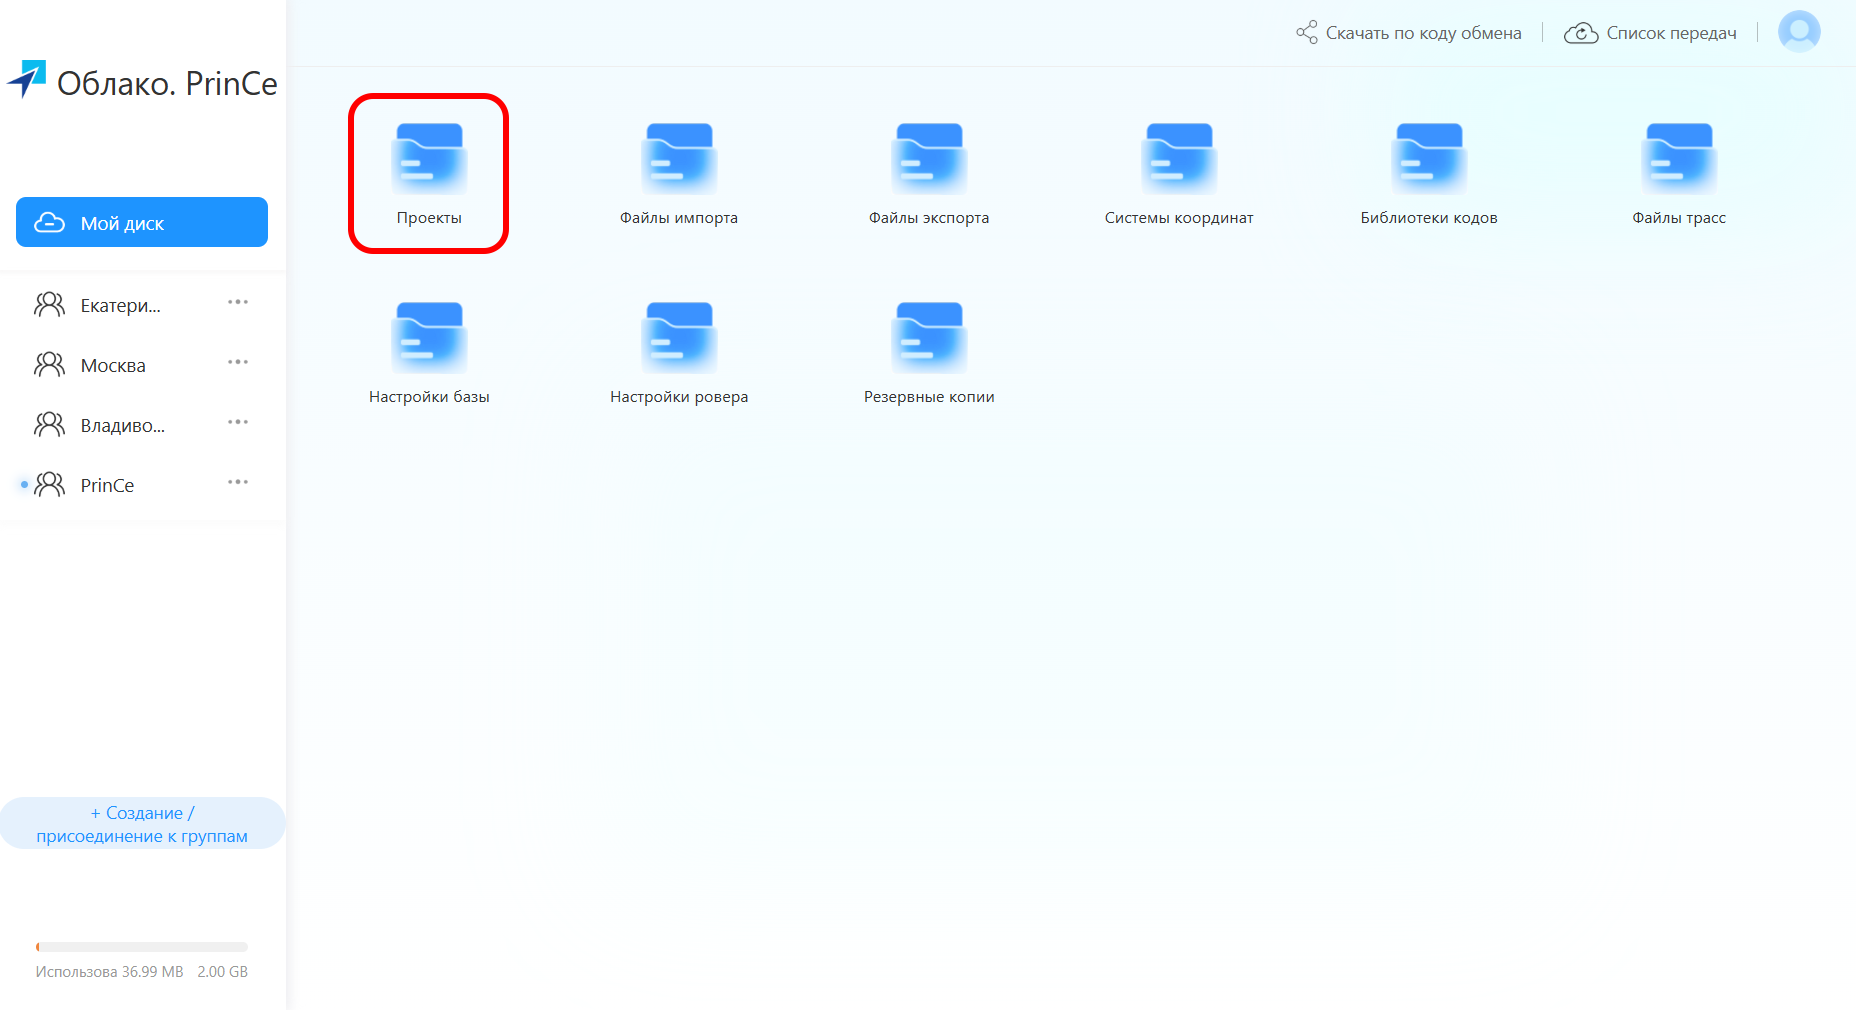Click the share icon beside Скачать по коду обмена
The height and width of the screenshot is (1010, 1856).
point(1307,32)
